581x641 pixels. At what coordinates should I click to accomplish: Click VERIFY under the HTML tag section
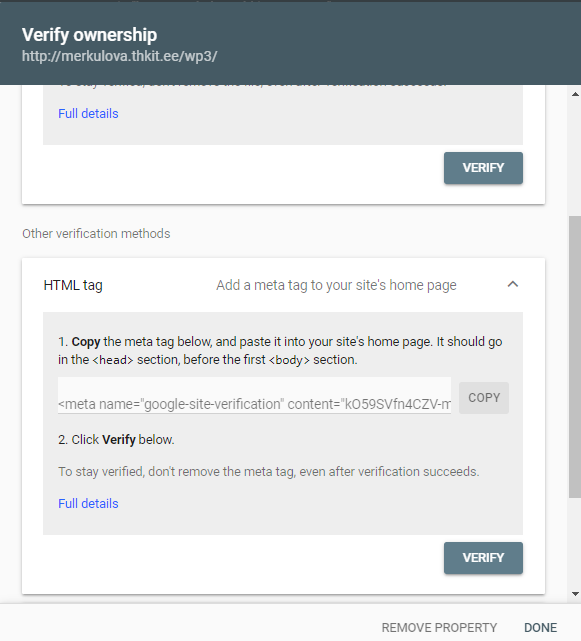[x=483, y=558]
